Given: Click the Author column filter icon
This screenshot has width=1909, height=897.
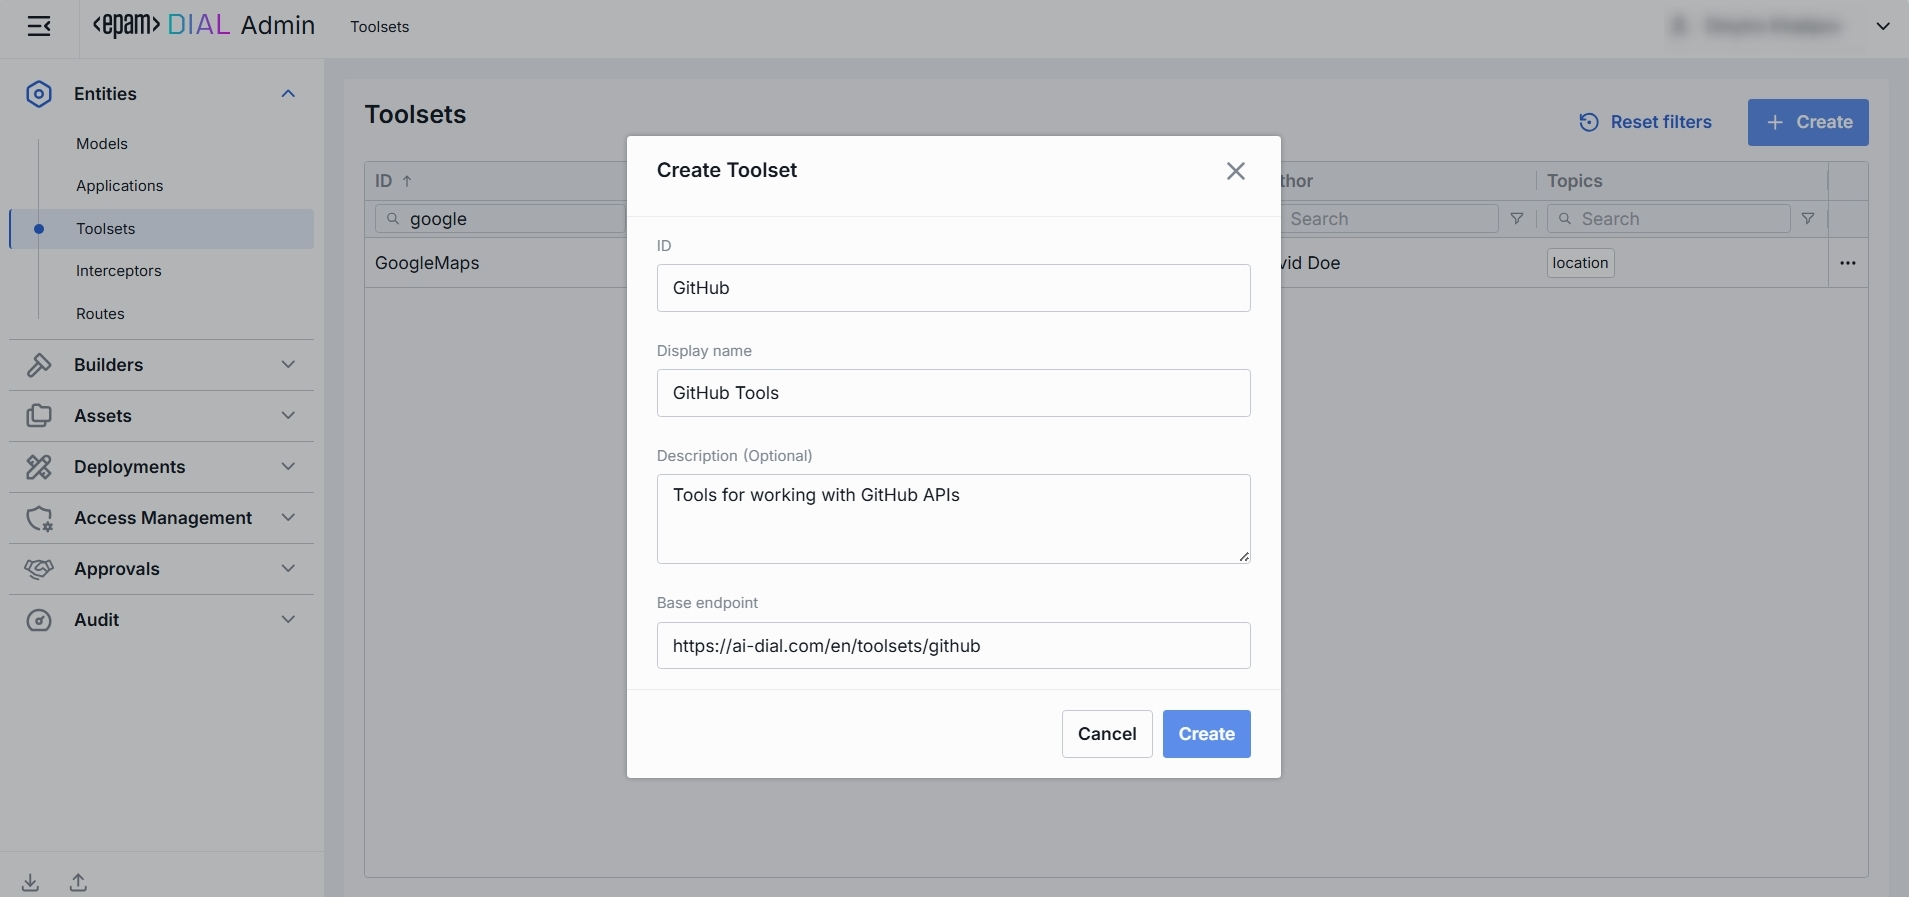Looking at the screenshot, I should click(1516, 219).
